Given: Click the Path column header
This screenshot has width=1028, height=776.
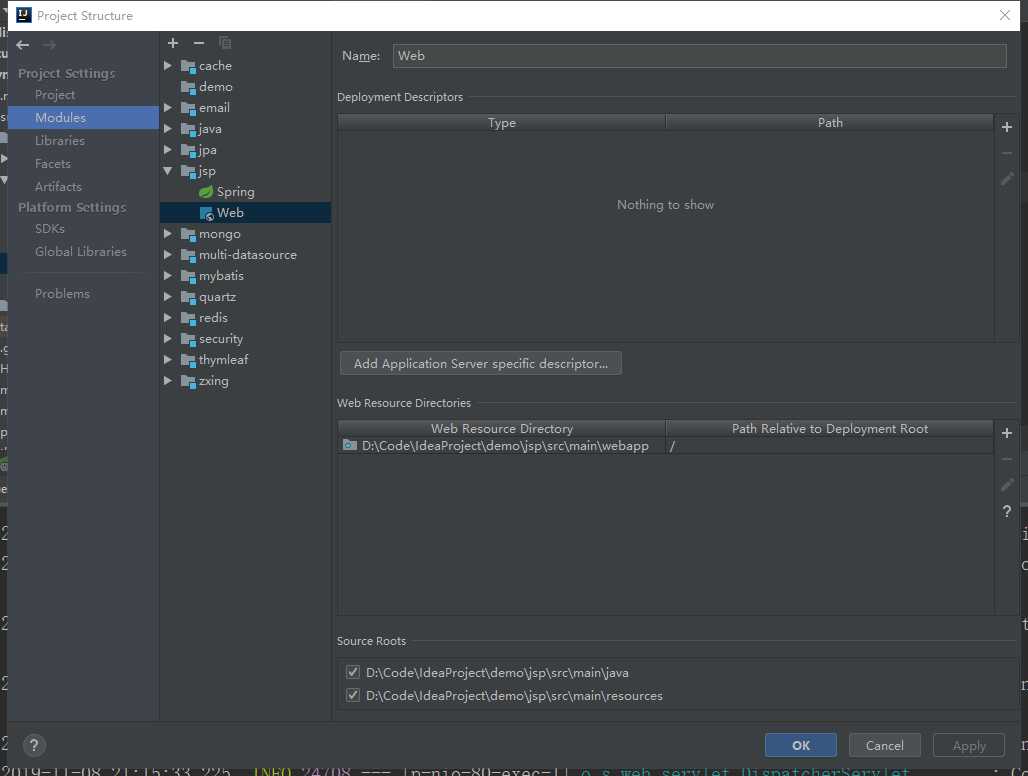Looking at the screenshot, I should [829, 123].
